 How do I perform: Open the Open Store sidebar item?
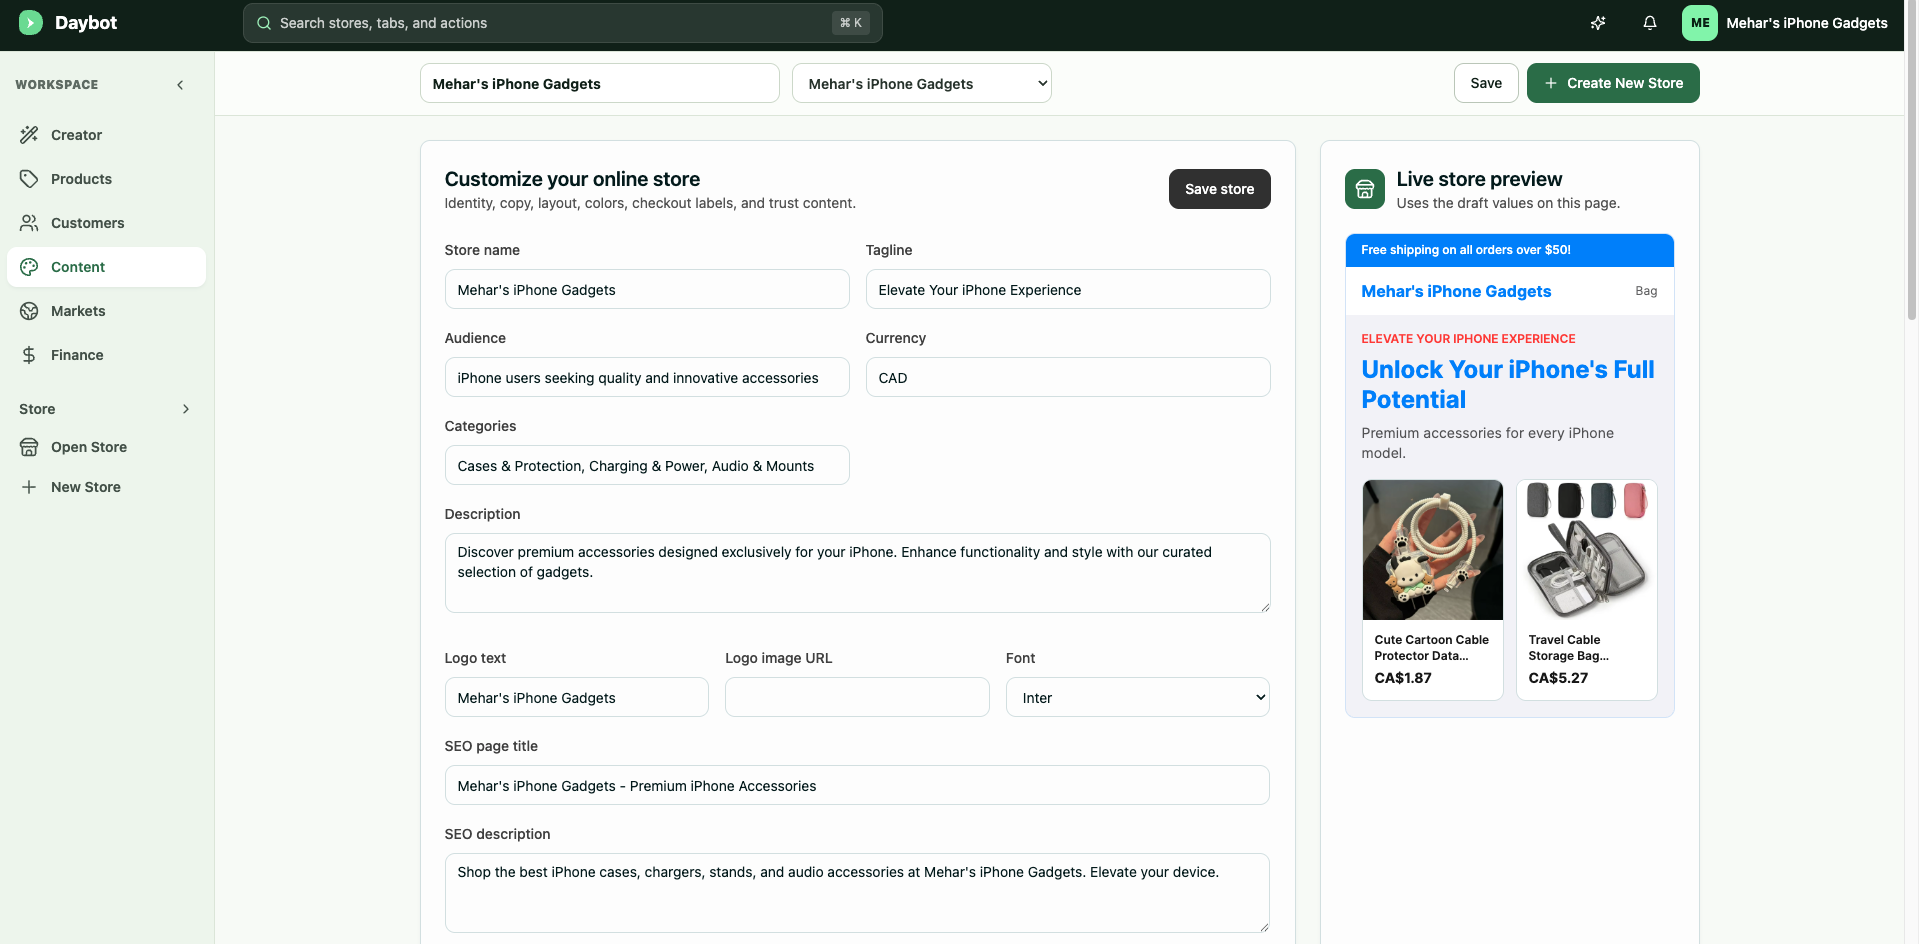tap(106, 447)
